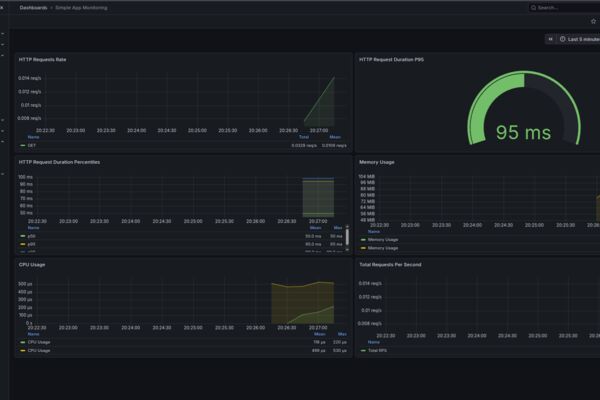Sort HTTP Requests Rate legend by Name
The image size is (600, 400).
(x=33, y=137)
